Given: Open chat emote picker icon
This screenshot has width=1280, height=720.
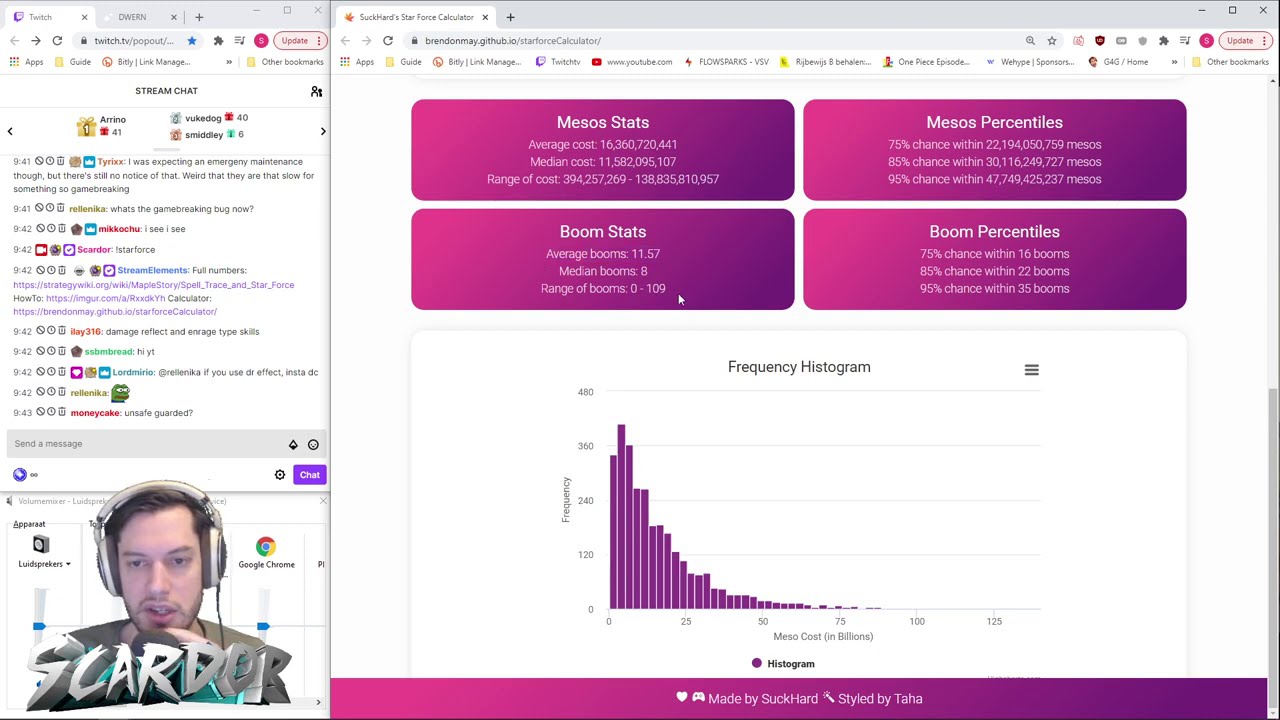Looking at the screenshot, I should coord(313,444).
